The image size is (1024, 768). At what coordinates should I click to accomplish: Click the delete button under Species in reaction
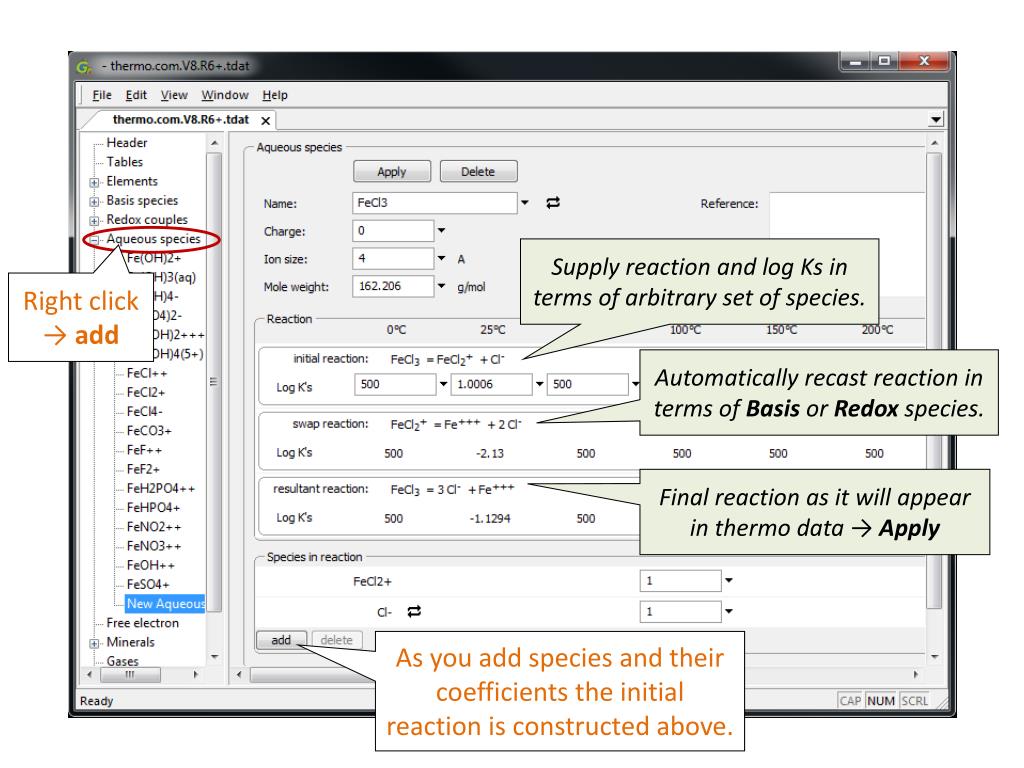pos(336,640)
